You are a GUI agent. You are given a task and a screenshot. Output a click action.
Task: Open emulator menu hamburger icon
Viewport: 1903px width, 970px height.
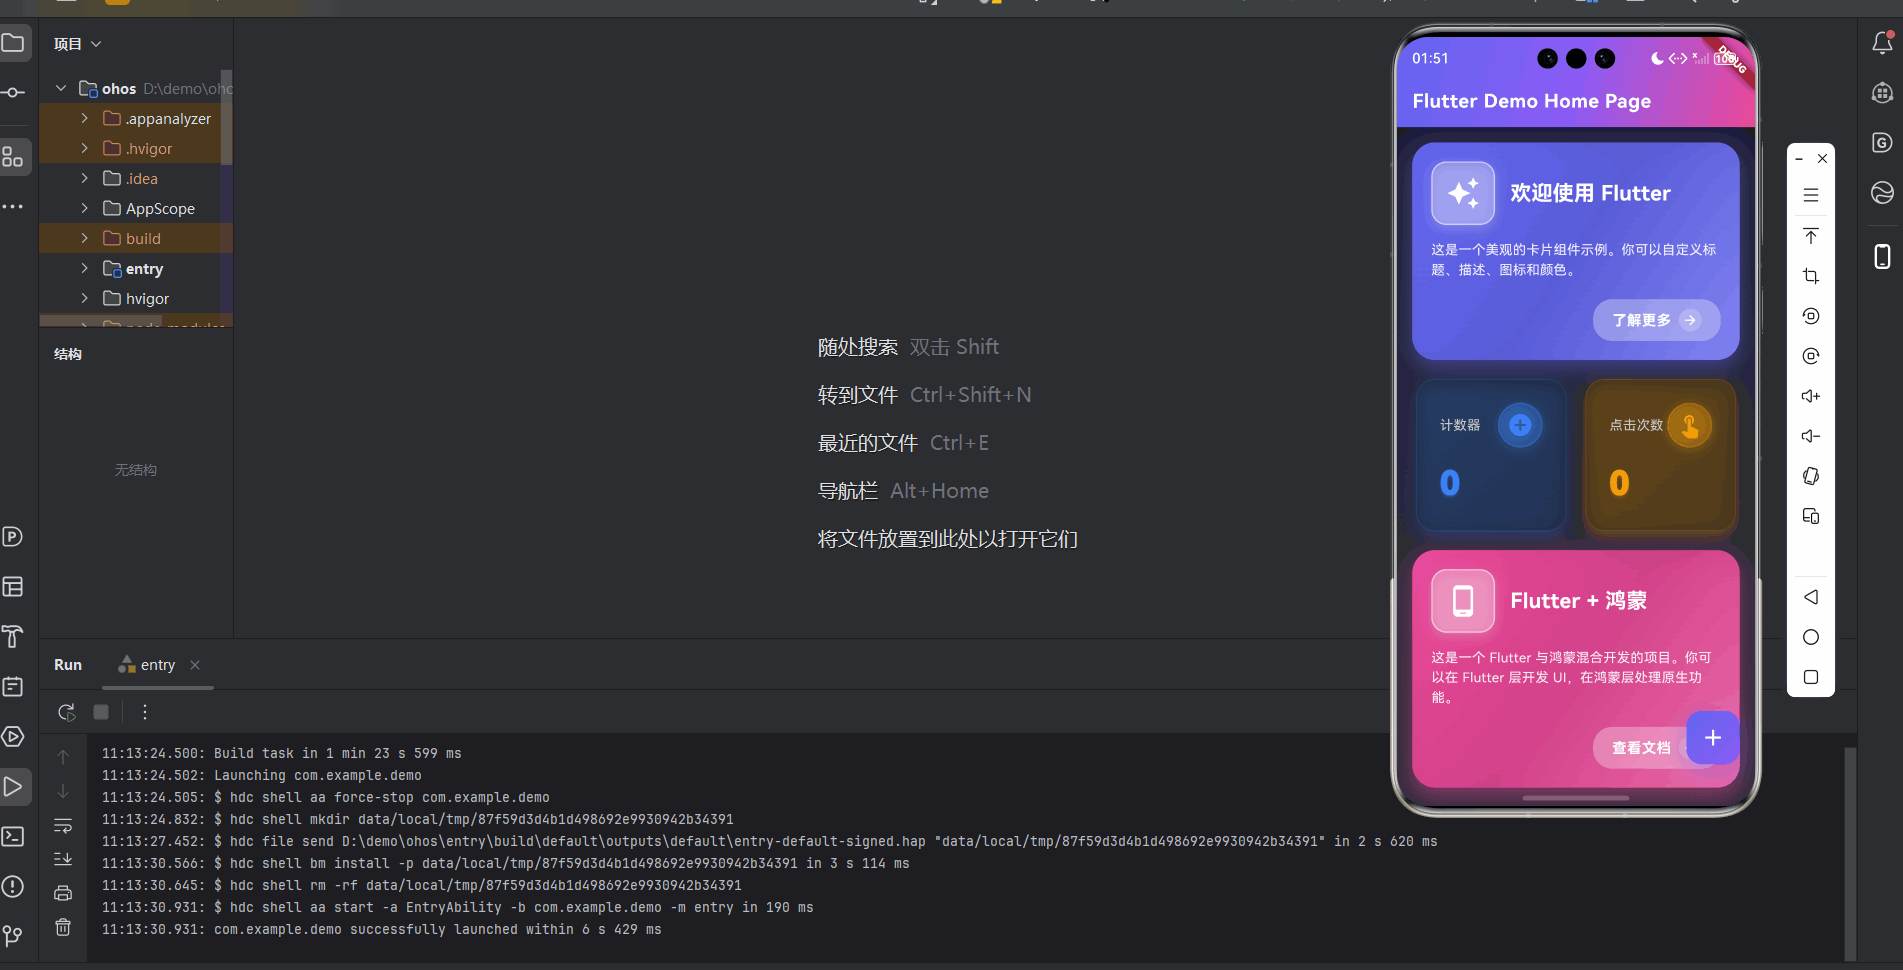(1811, 196)
